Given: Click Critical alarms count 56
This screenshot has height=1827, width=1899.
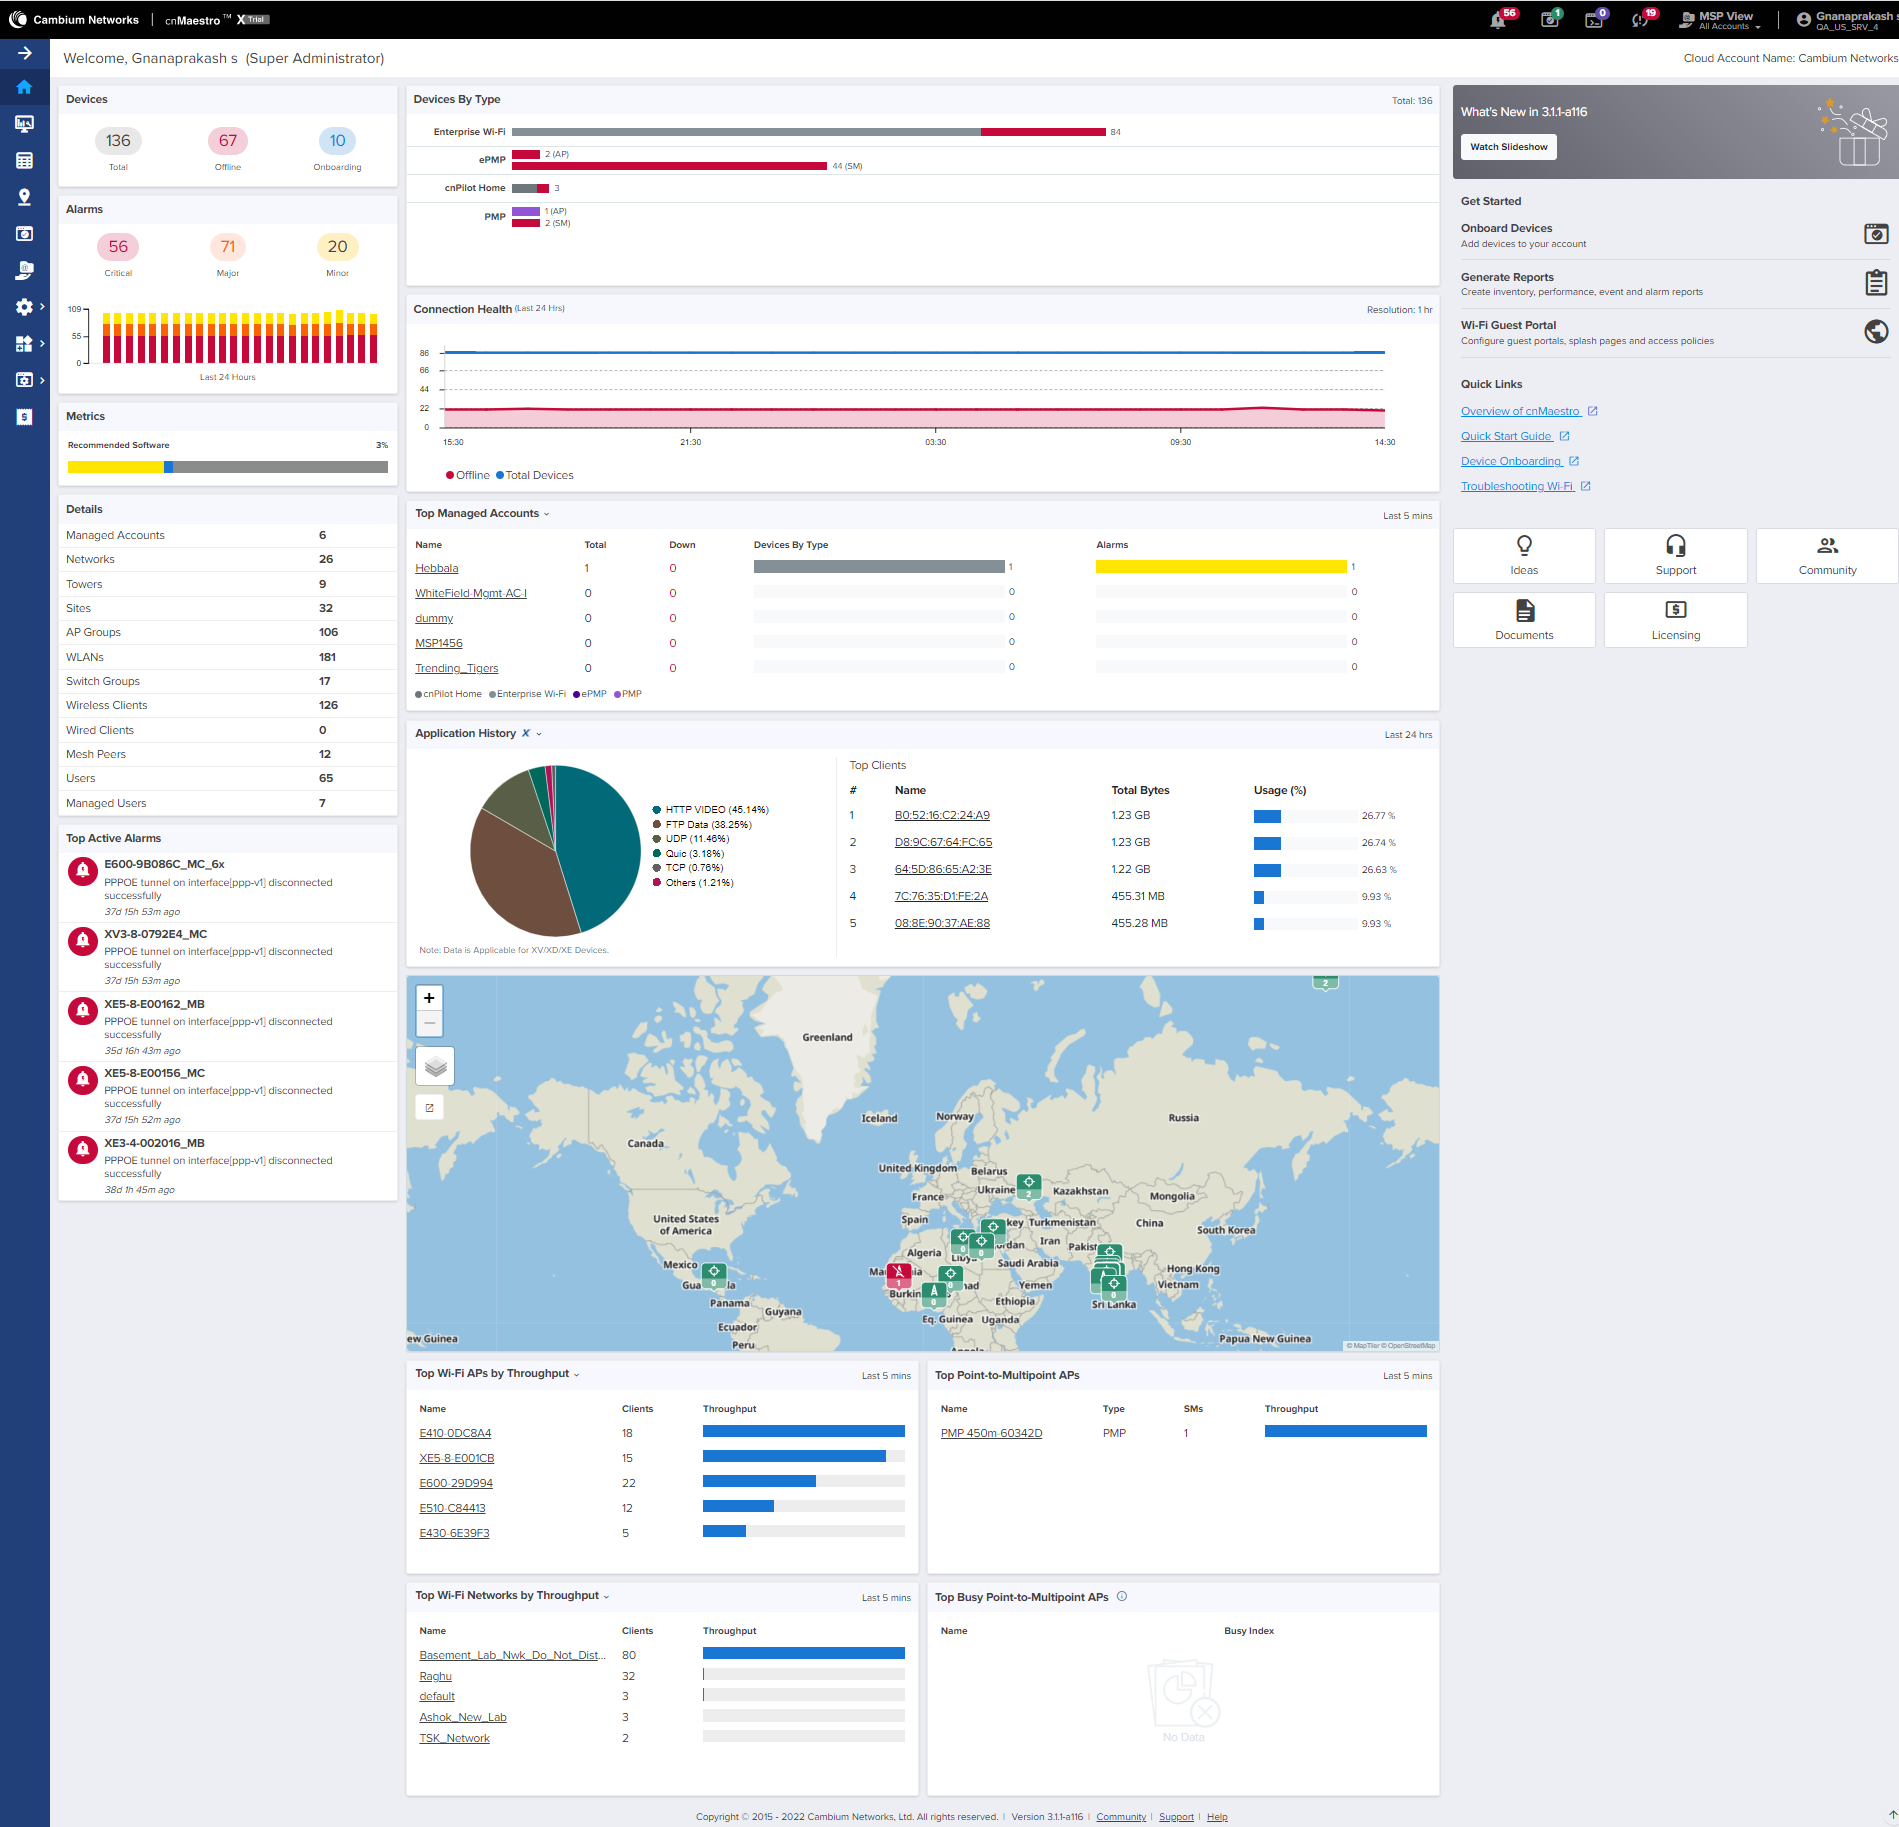Looking at the screenshot, I should pos(118,247).
